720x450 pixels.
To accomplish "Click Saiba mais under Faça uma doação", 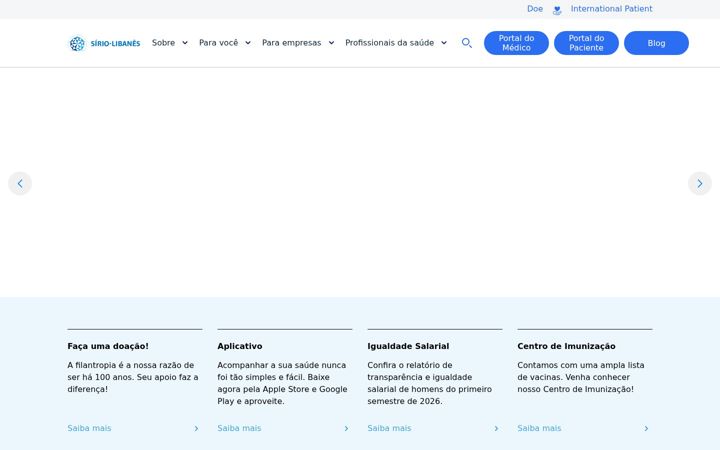I will [89, 428].
